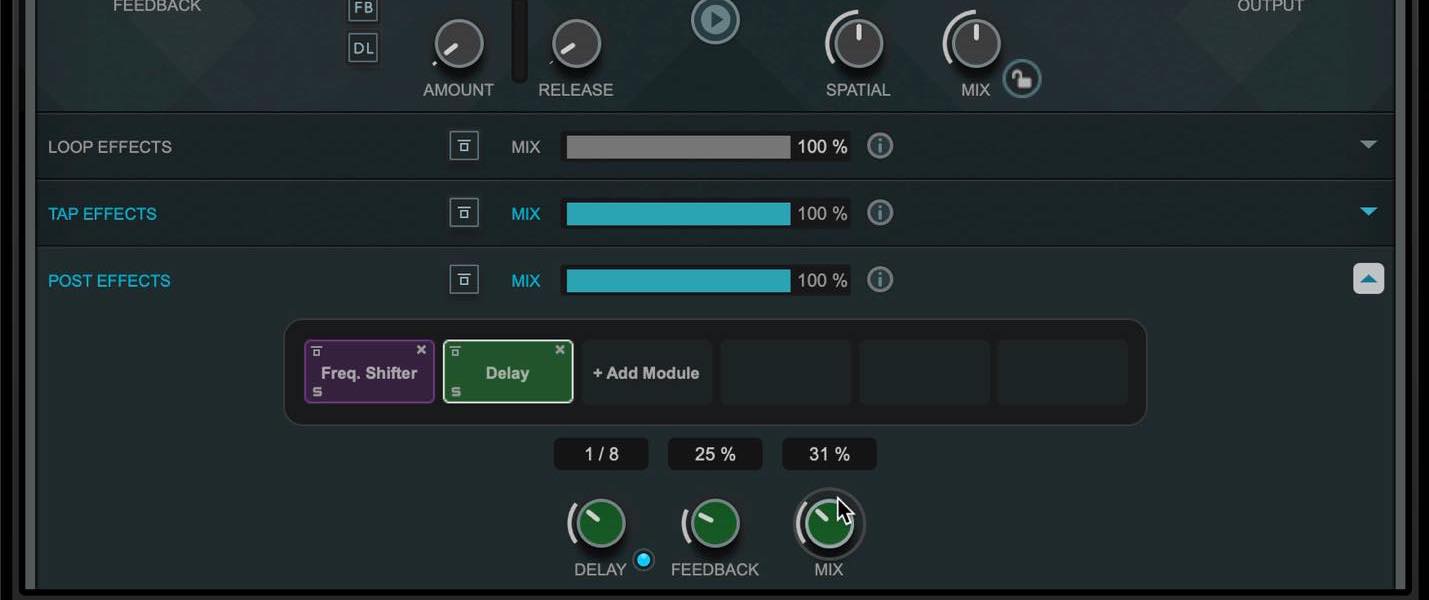Click the 1 / 8 delay value field
Screen dimensions: 1429x600
coord(601,454)
